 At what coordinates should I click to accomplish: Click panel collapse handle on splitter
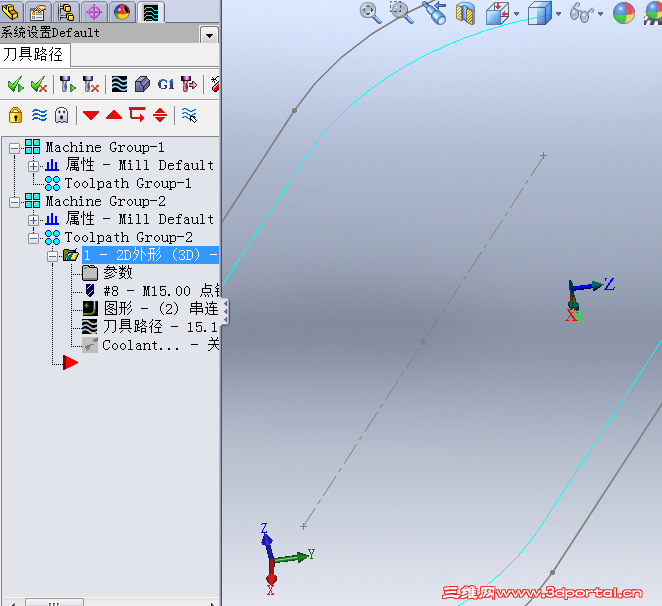225,312
